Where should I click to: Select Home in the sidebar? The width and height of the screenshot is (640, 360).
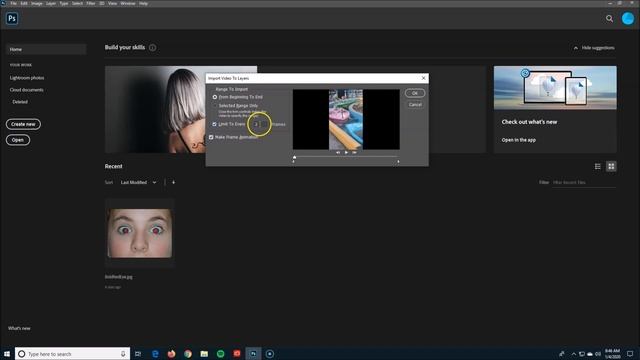(x=46, y=49)
